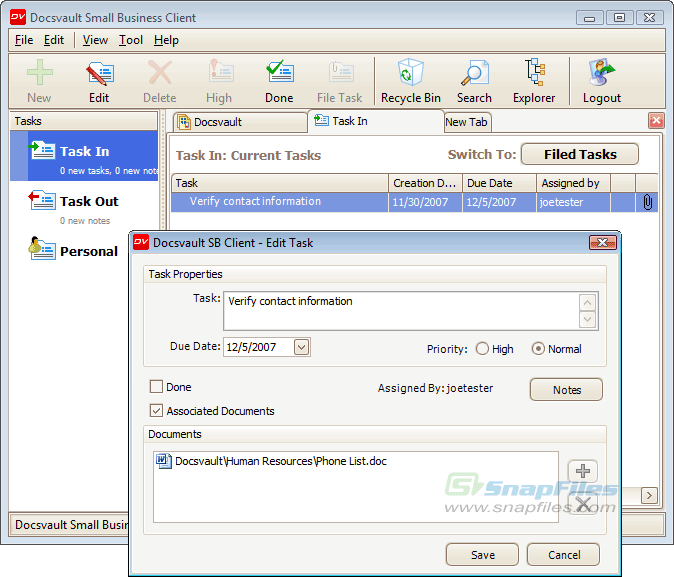Open the task Notes
The height and width of the screenshot is (577, 674).
point(567,390)
